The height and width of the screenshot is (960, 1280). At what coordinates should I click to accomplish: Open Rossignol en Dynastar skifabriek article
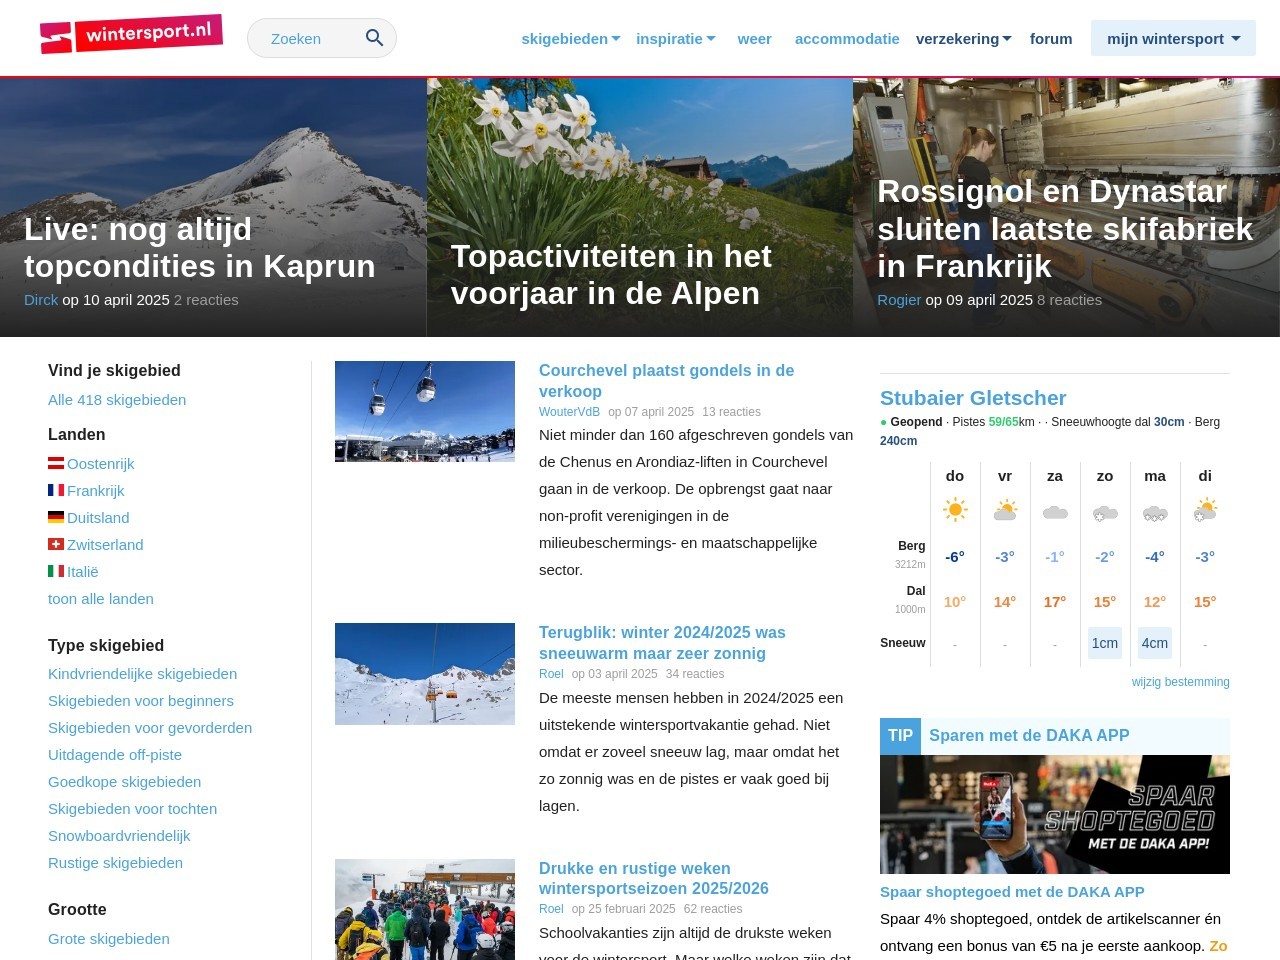pos(1065,229)
